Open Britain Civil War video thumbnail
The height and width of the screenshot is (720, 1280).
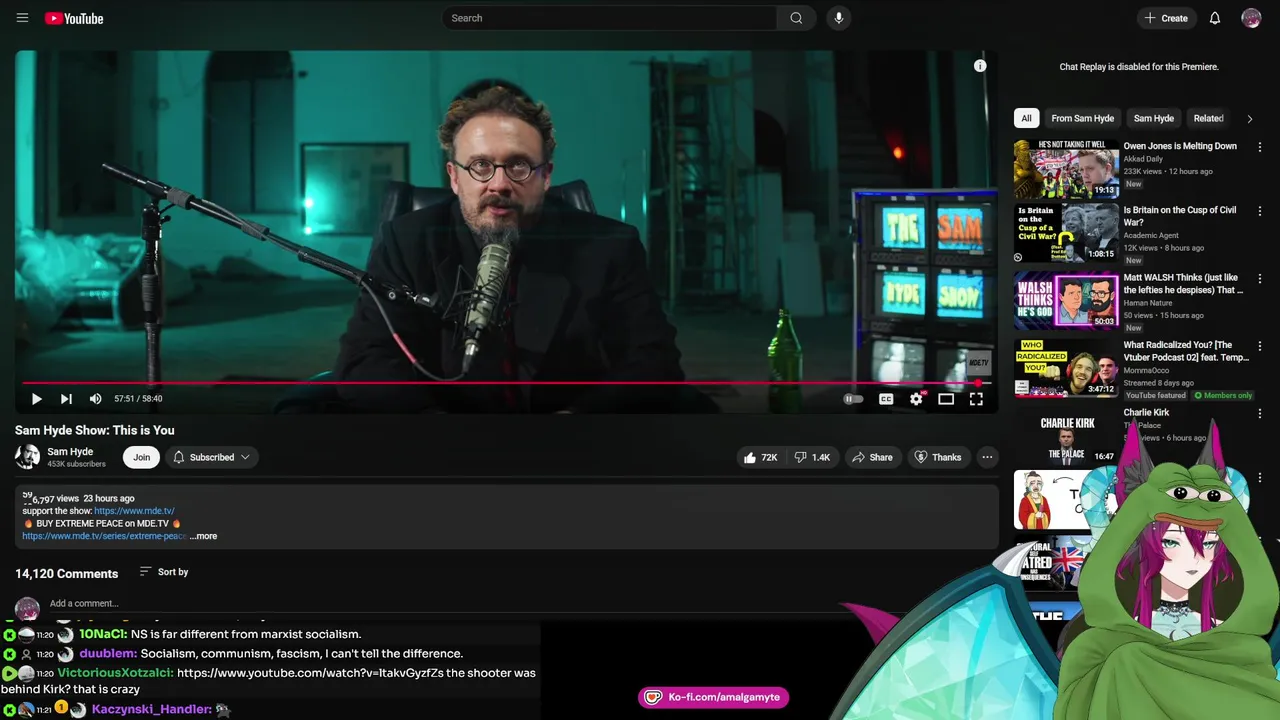click(1066, 233)
